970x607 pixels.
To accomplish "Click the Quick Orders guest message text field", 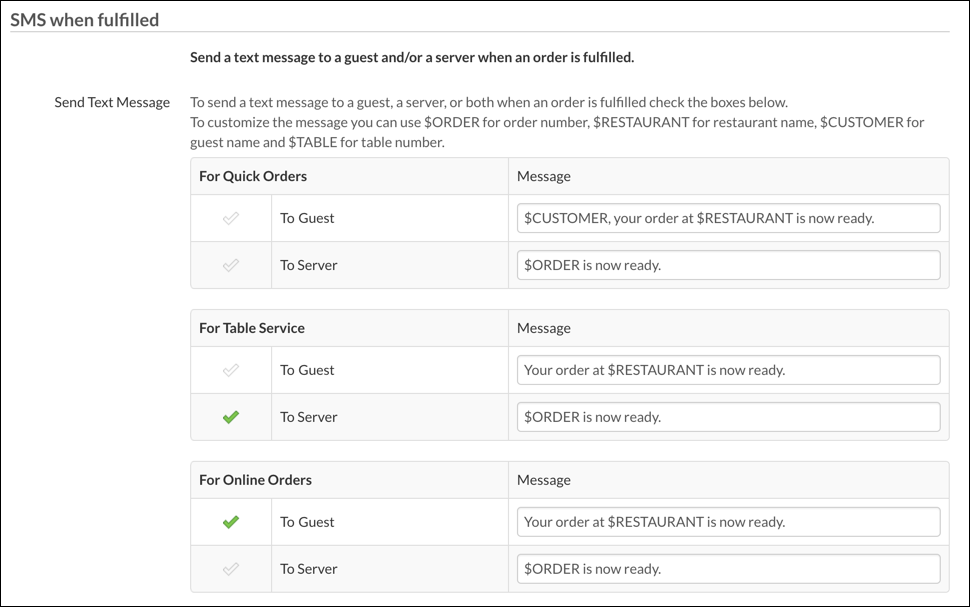I will coord(727,217).
